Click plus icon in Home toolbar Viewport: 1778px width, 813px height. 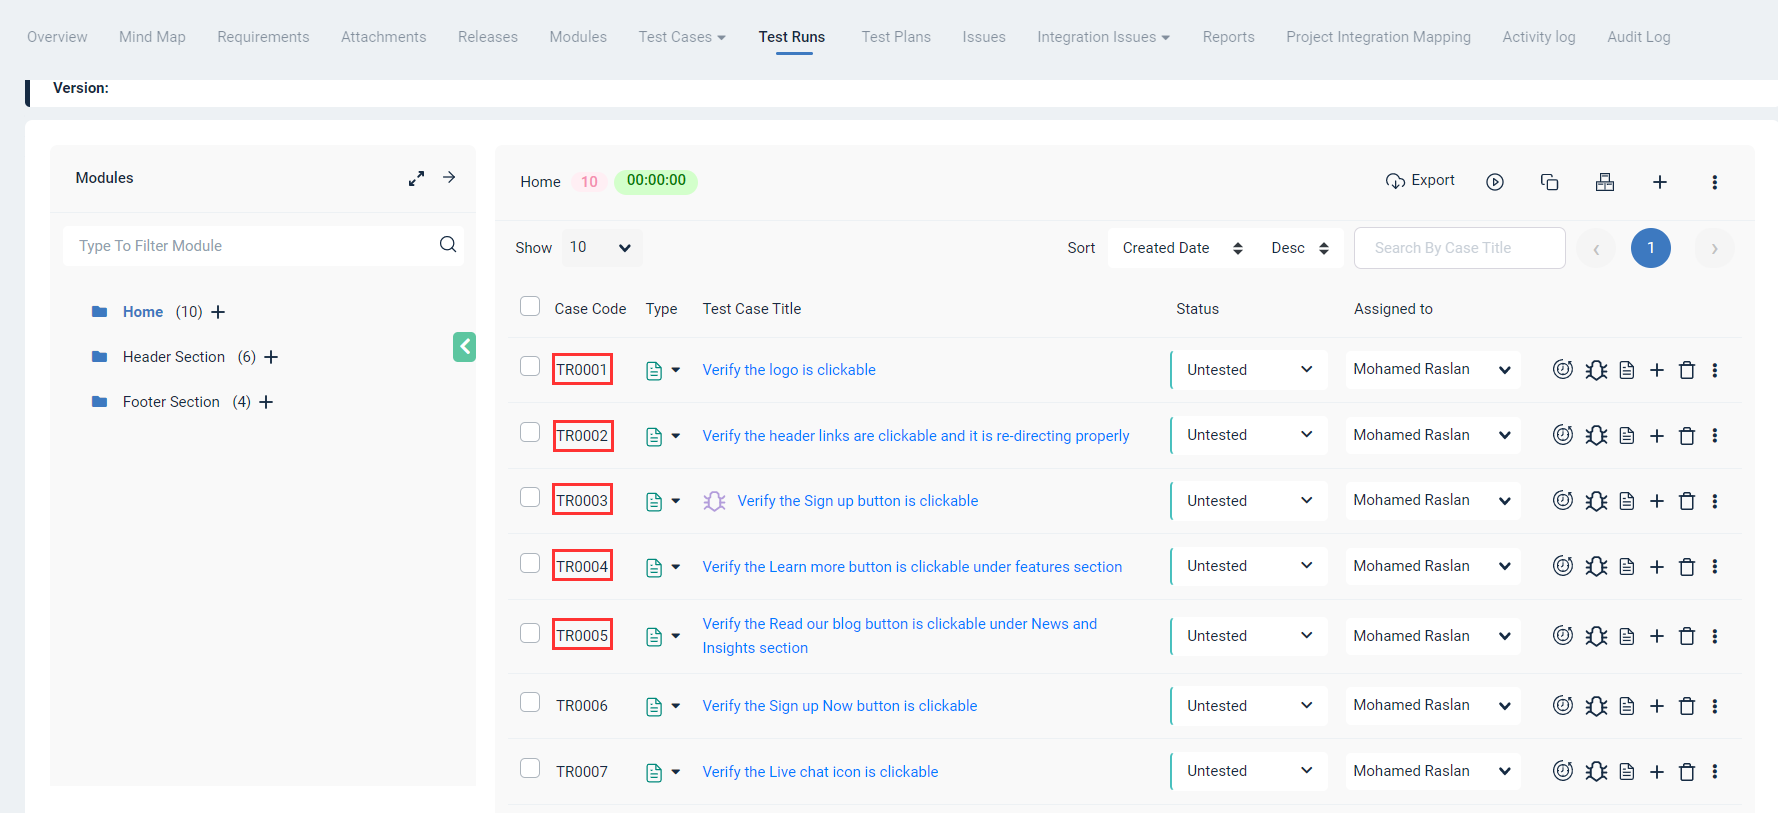[1660, 182]
